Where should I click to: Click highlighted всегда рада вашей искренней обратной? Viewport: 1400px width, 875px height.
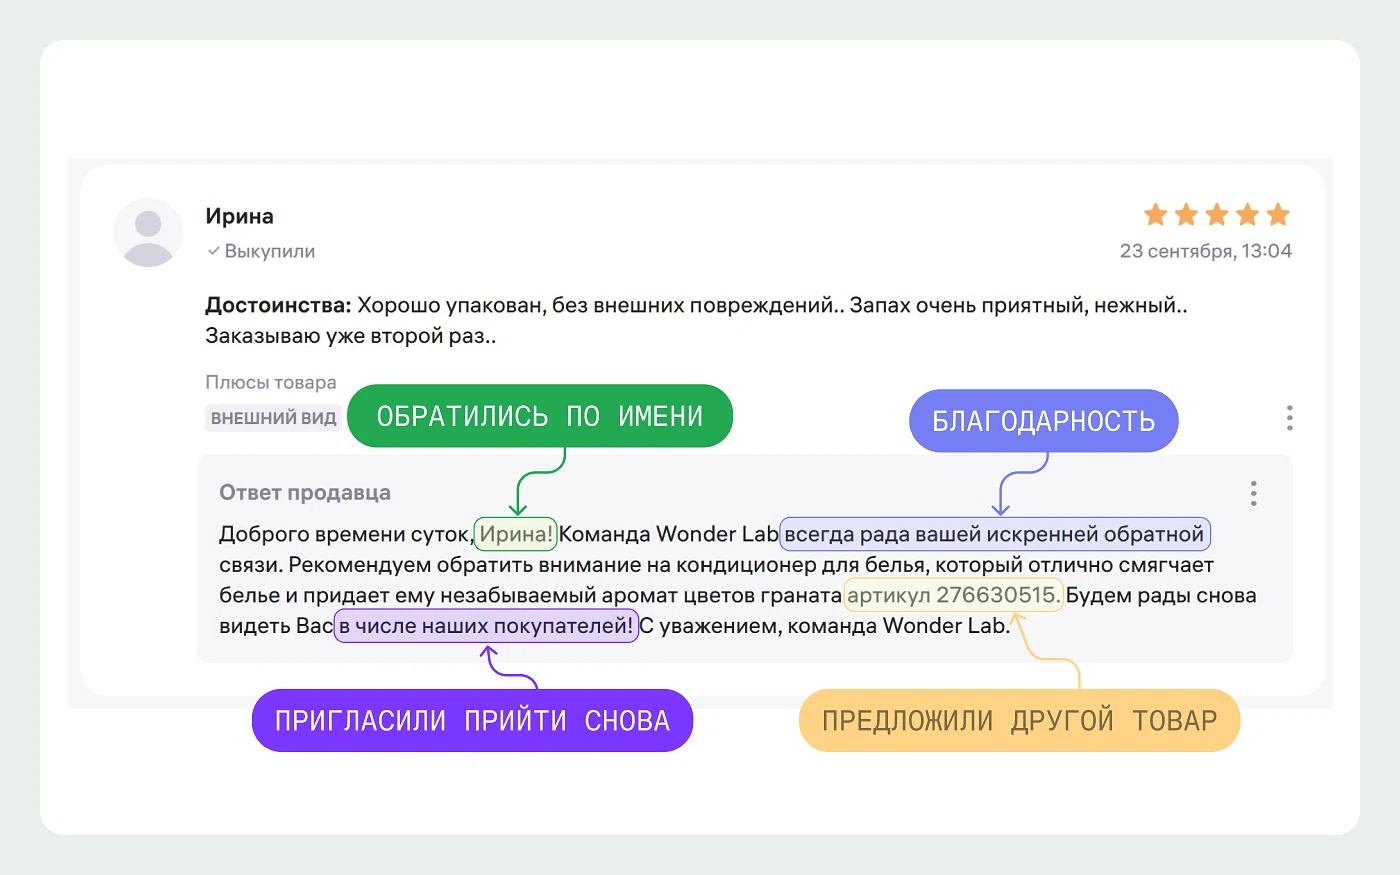[994, 534]
